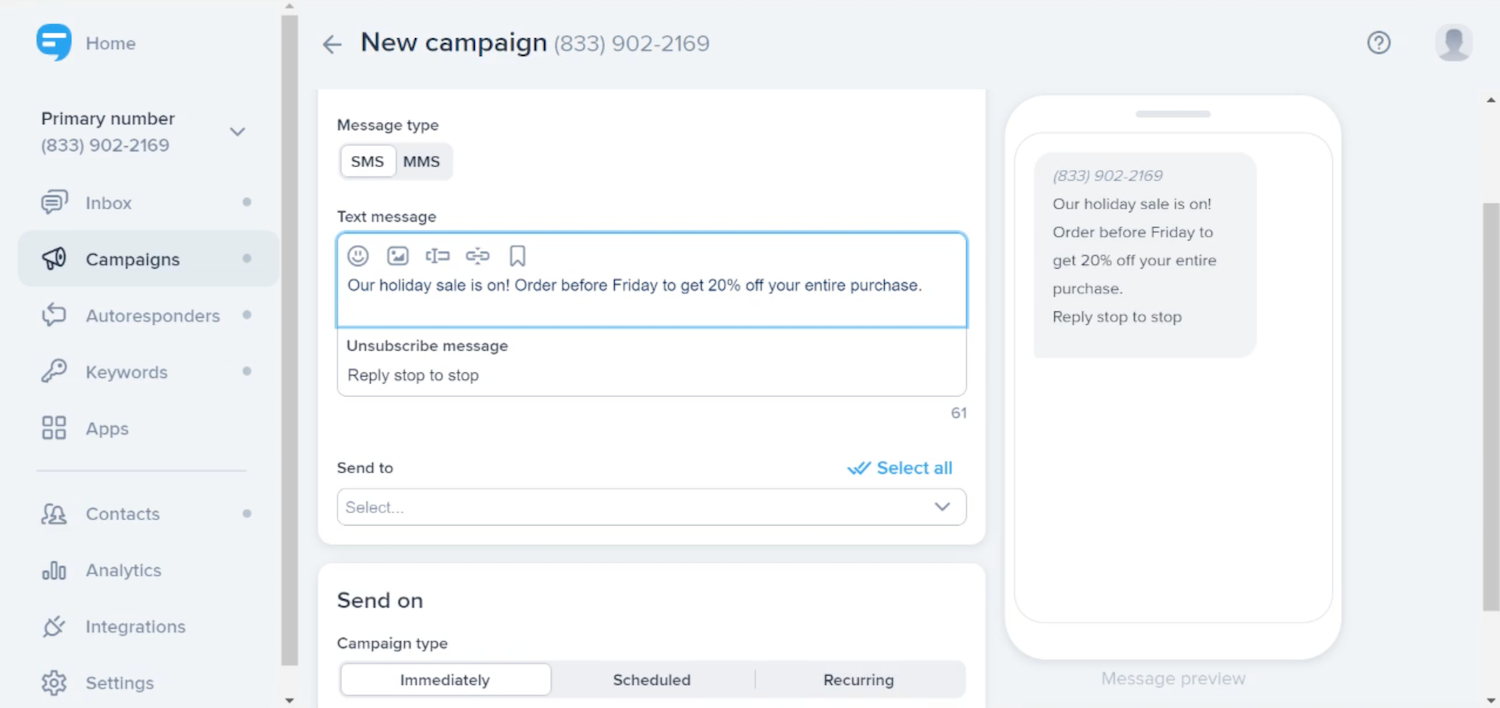Go back using the arrow beside New campaign
Image resolution: width=1500 pixels, height=708 pixels.
click(332, 44)
